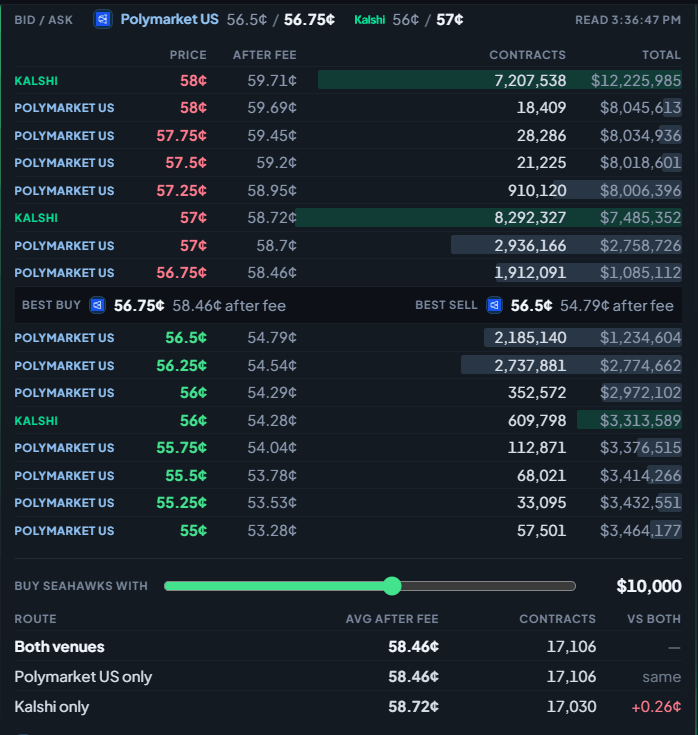Image resolution: width=698 pixels, height=735 pixels.
Task: Click the 56.25¢ bid price
Action: (181, 366)
